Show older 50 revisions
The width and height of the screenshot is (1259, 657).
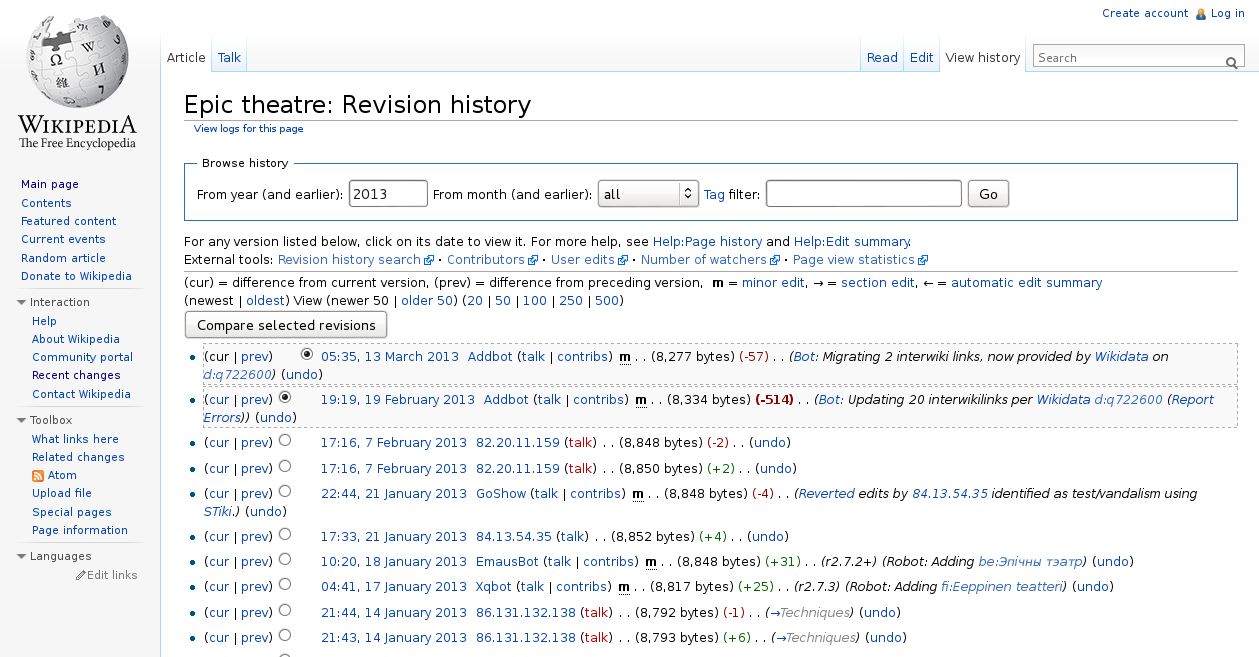click(x=427, y=301)
